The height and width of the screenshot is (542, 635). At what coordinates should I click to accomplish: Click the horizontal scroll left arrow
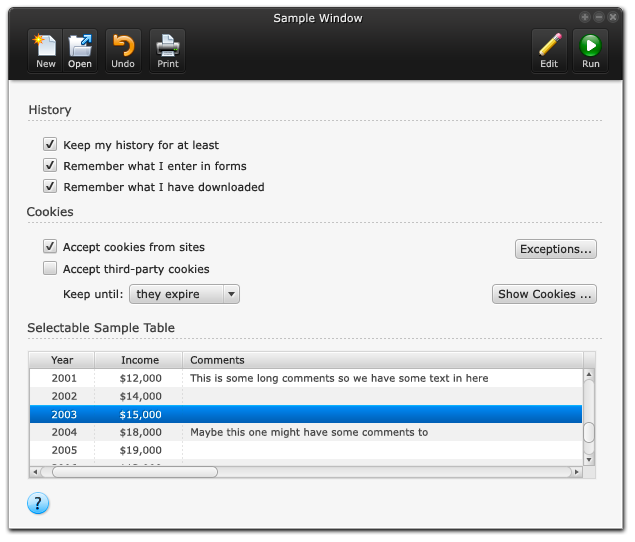click(x=35, y=472)
